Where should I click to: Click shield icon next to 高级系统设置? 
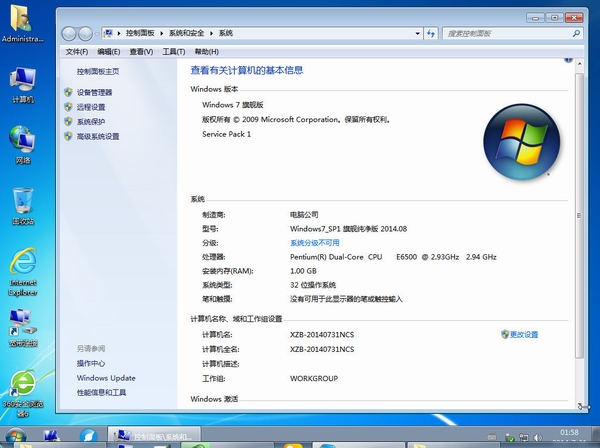click(x=68, y=136)
